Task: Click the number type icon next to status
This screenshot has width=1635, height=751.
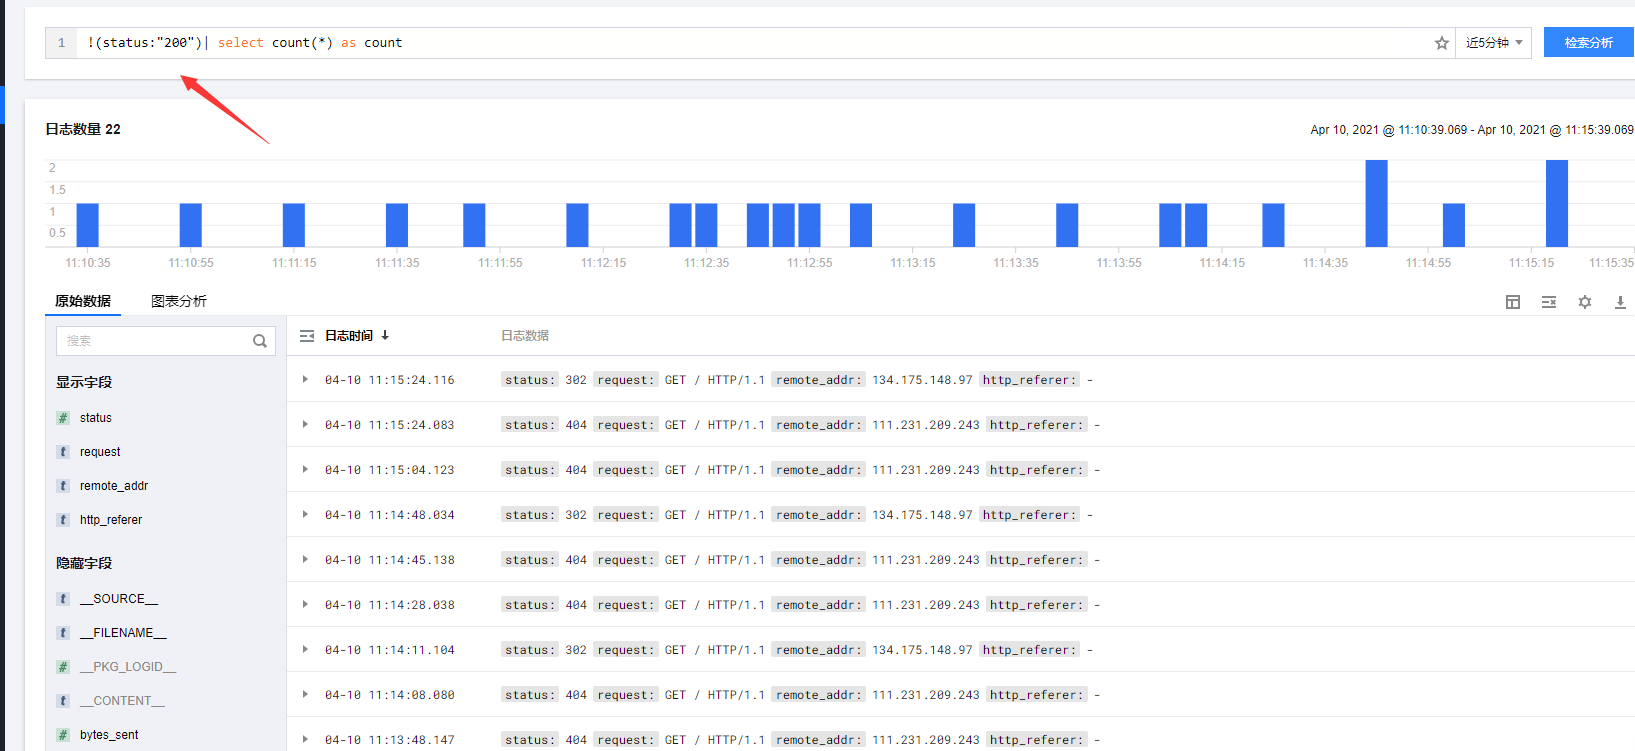Action: coord(63,418)
